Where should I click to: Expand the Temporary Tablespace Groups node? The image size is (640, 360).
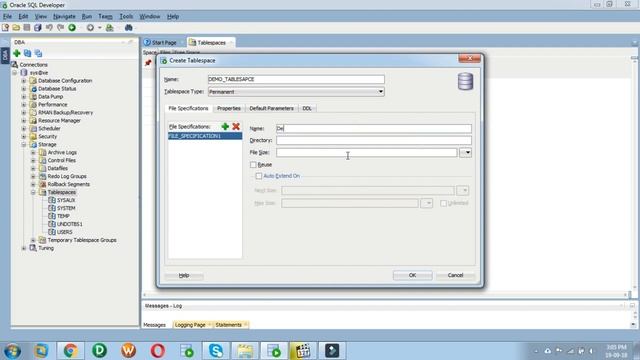tap(33, 240)
